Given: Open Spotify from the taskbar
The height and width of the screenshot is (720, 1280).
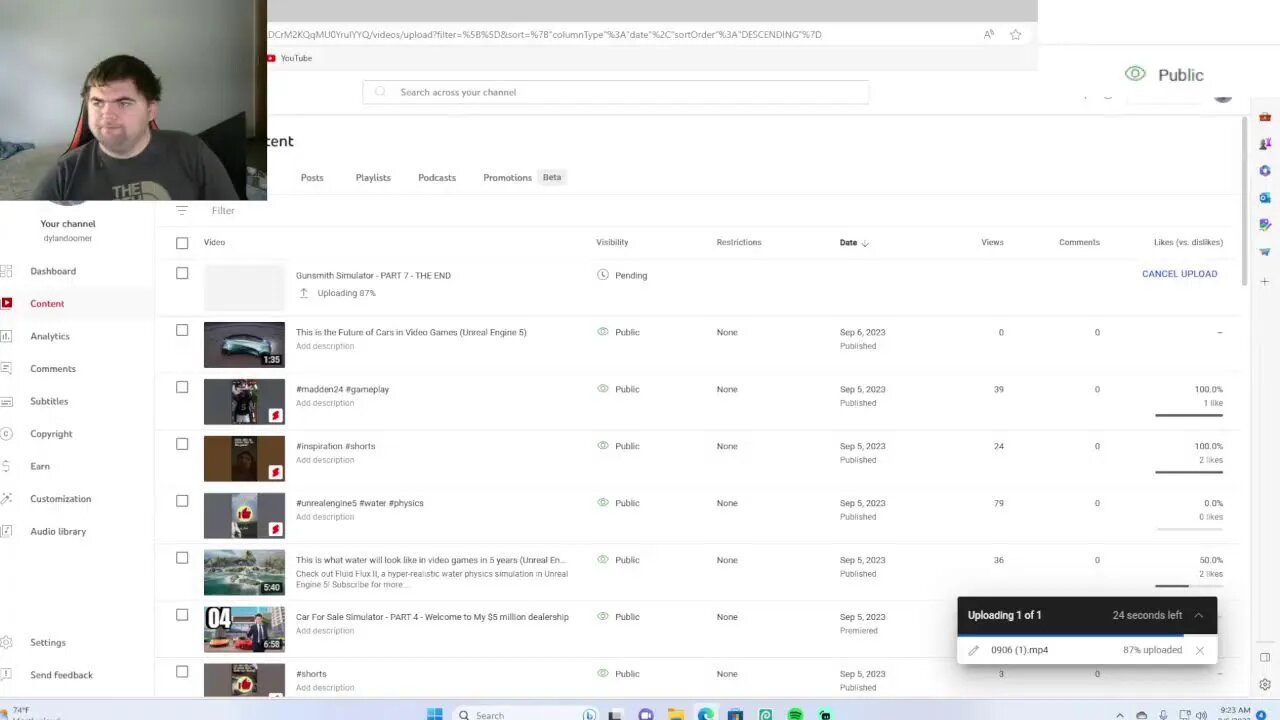Looking at the screenshot, I should 795,714.
